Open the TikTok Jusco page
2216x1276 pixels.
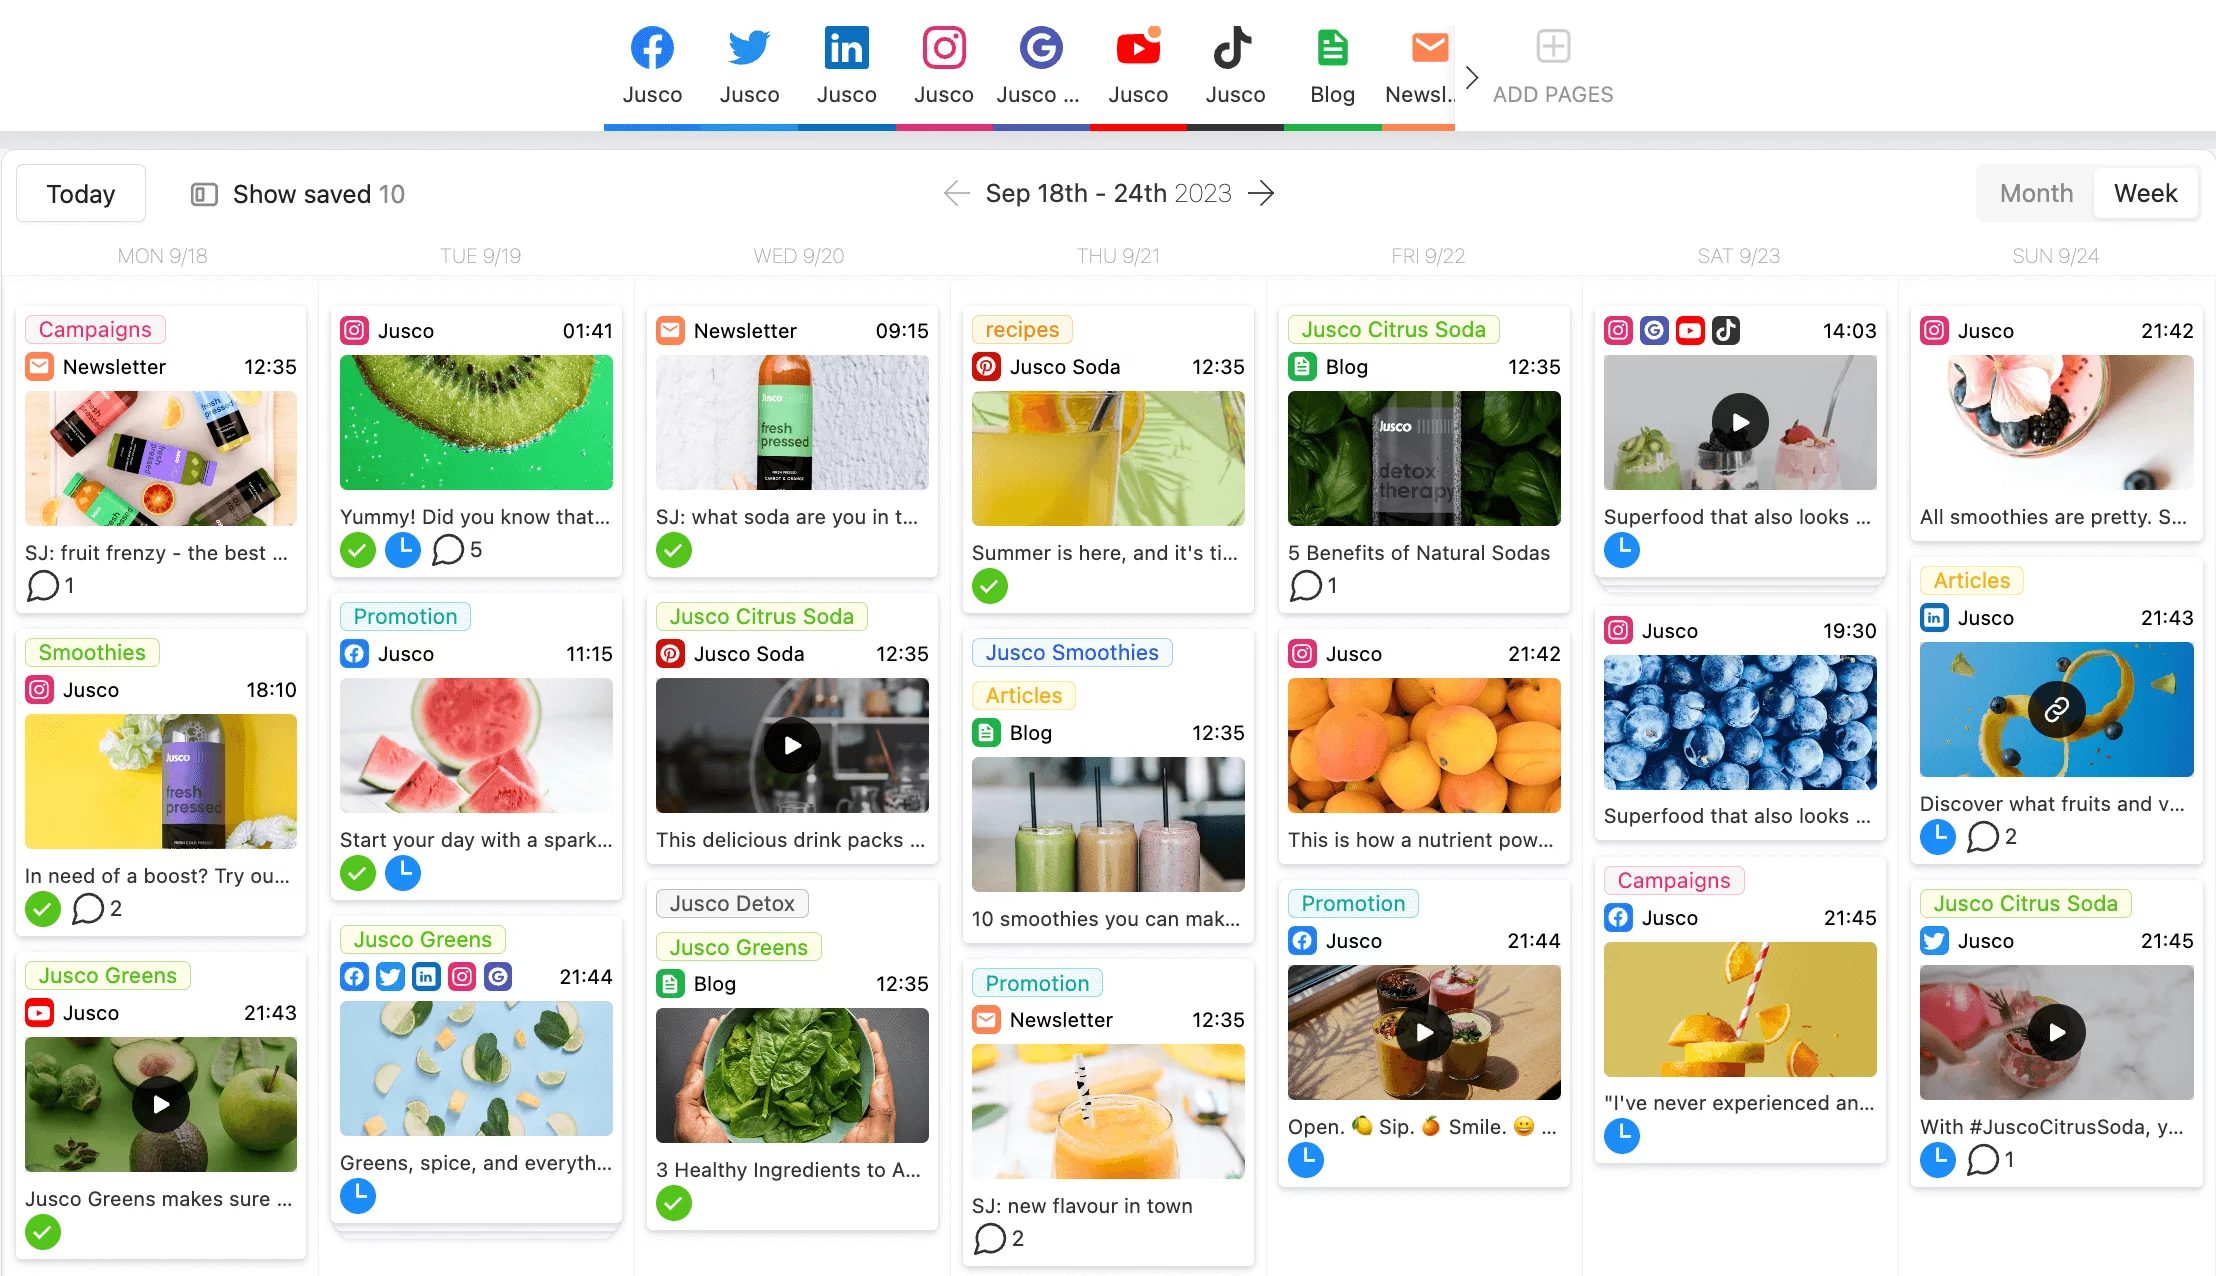(1234, 65)
